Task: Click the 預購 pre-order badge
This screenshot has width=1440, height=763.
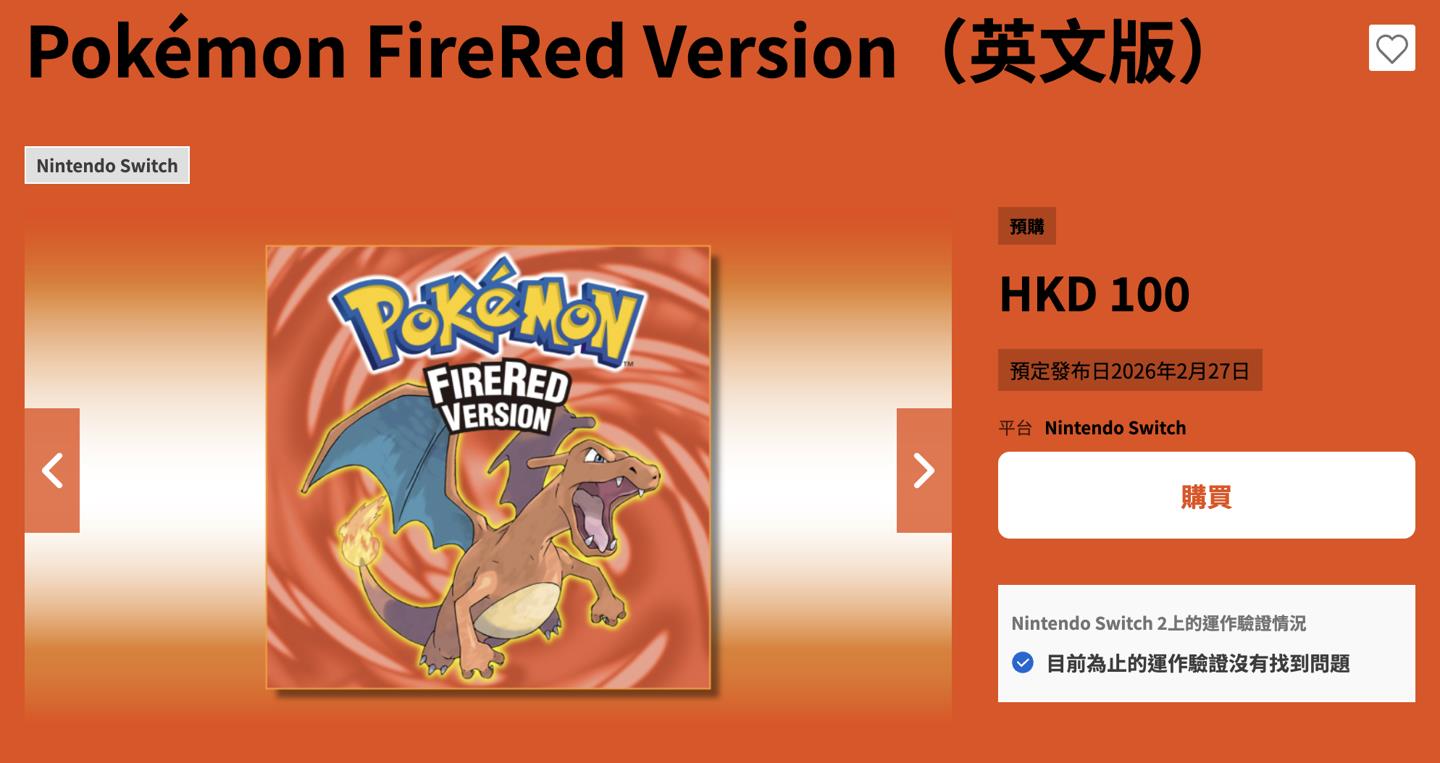Action: [1027, 226]
